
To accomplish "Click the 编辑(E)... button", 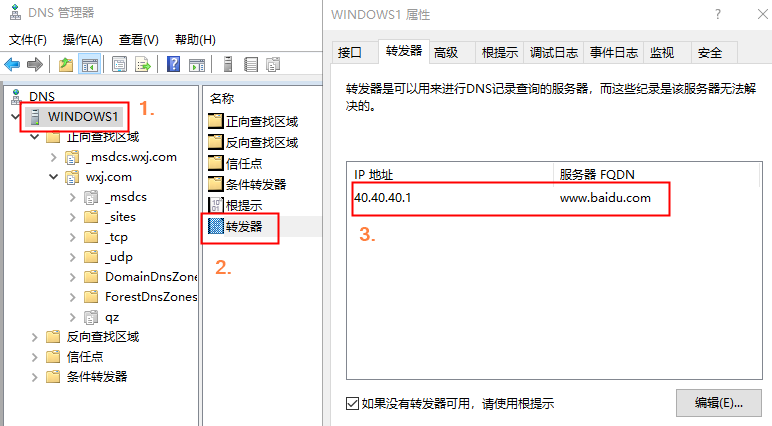I will [x=718, y=403].
